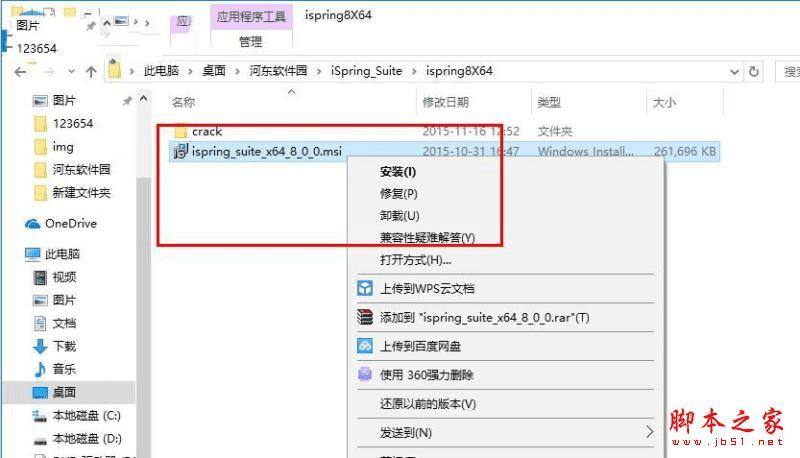Click the back navigation arrow
Viewport: 800px width, 458px height.
20,72
